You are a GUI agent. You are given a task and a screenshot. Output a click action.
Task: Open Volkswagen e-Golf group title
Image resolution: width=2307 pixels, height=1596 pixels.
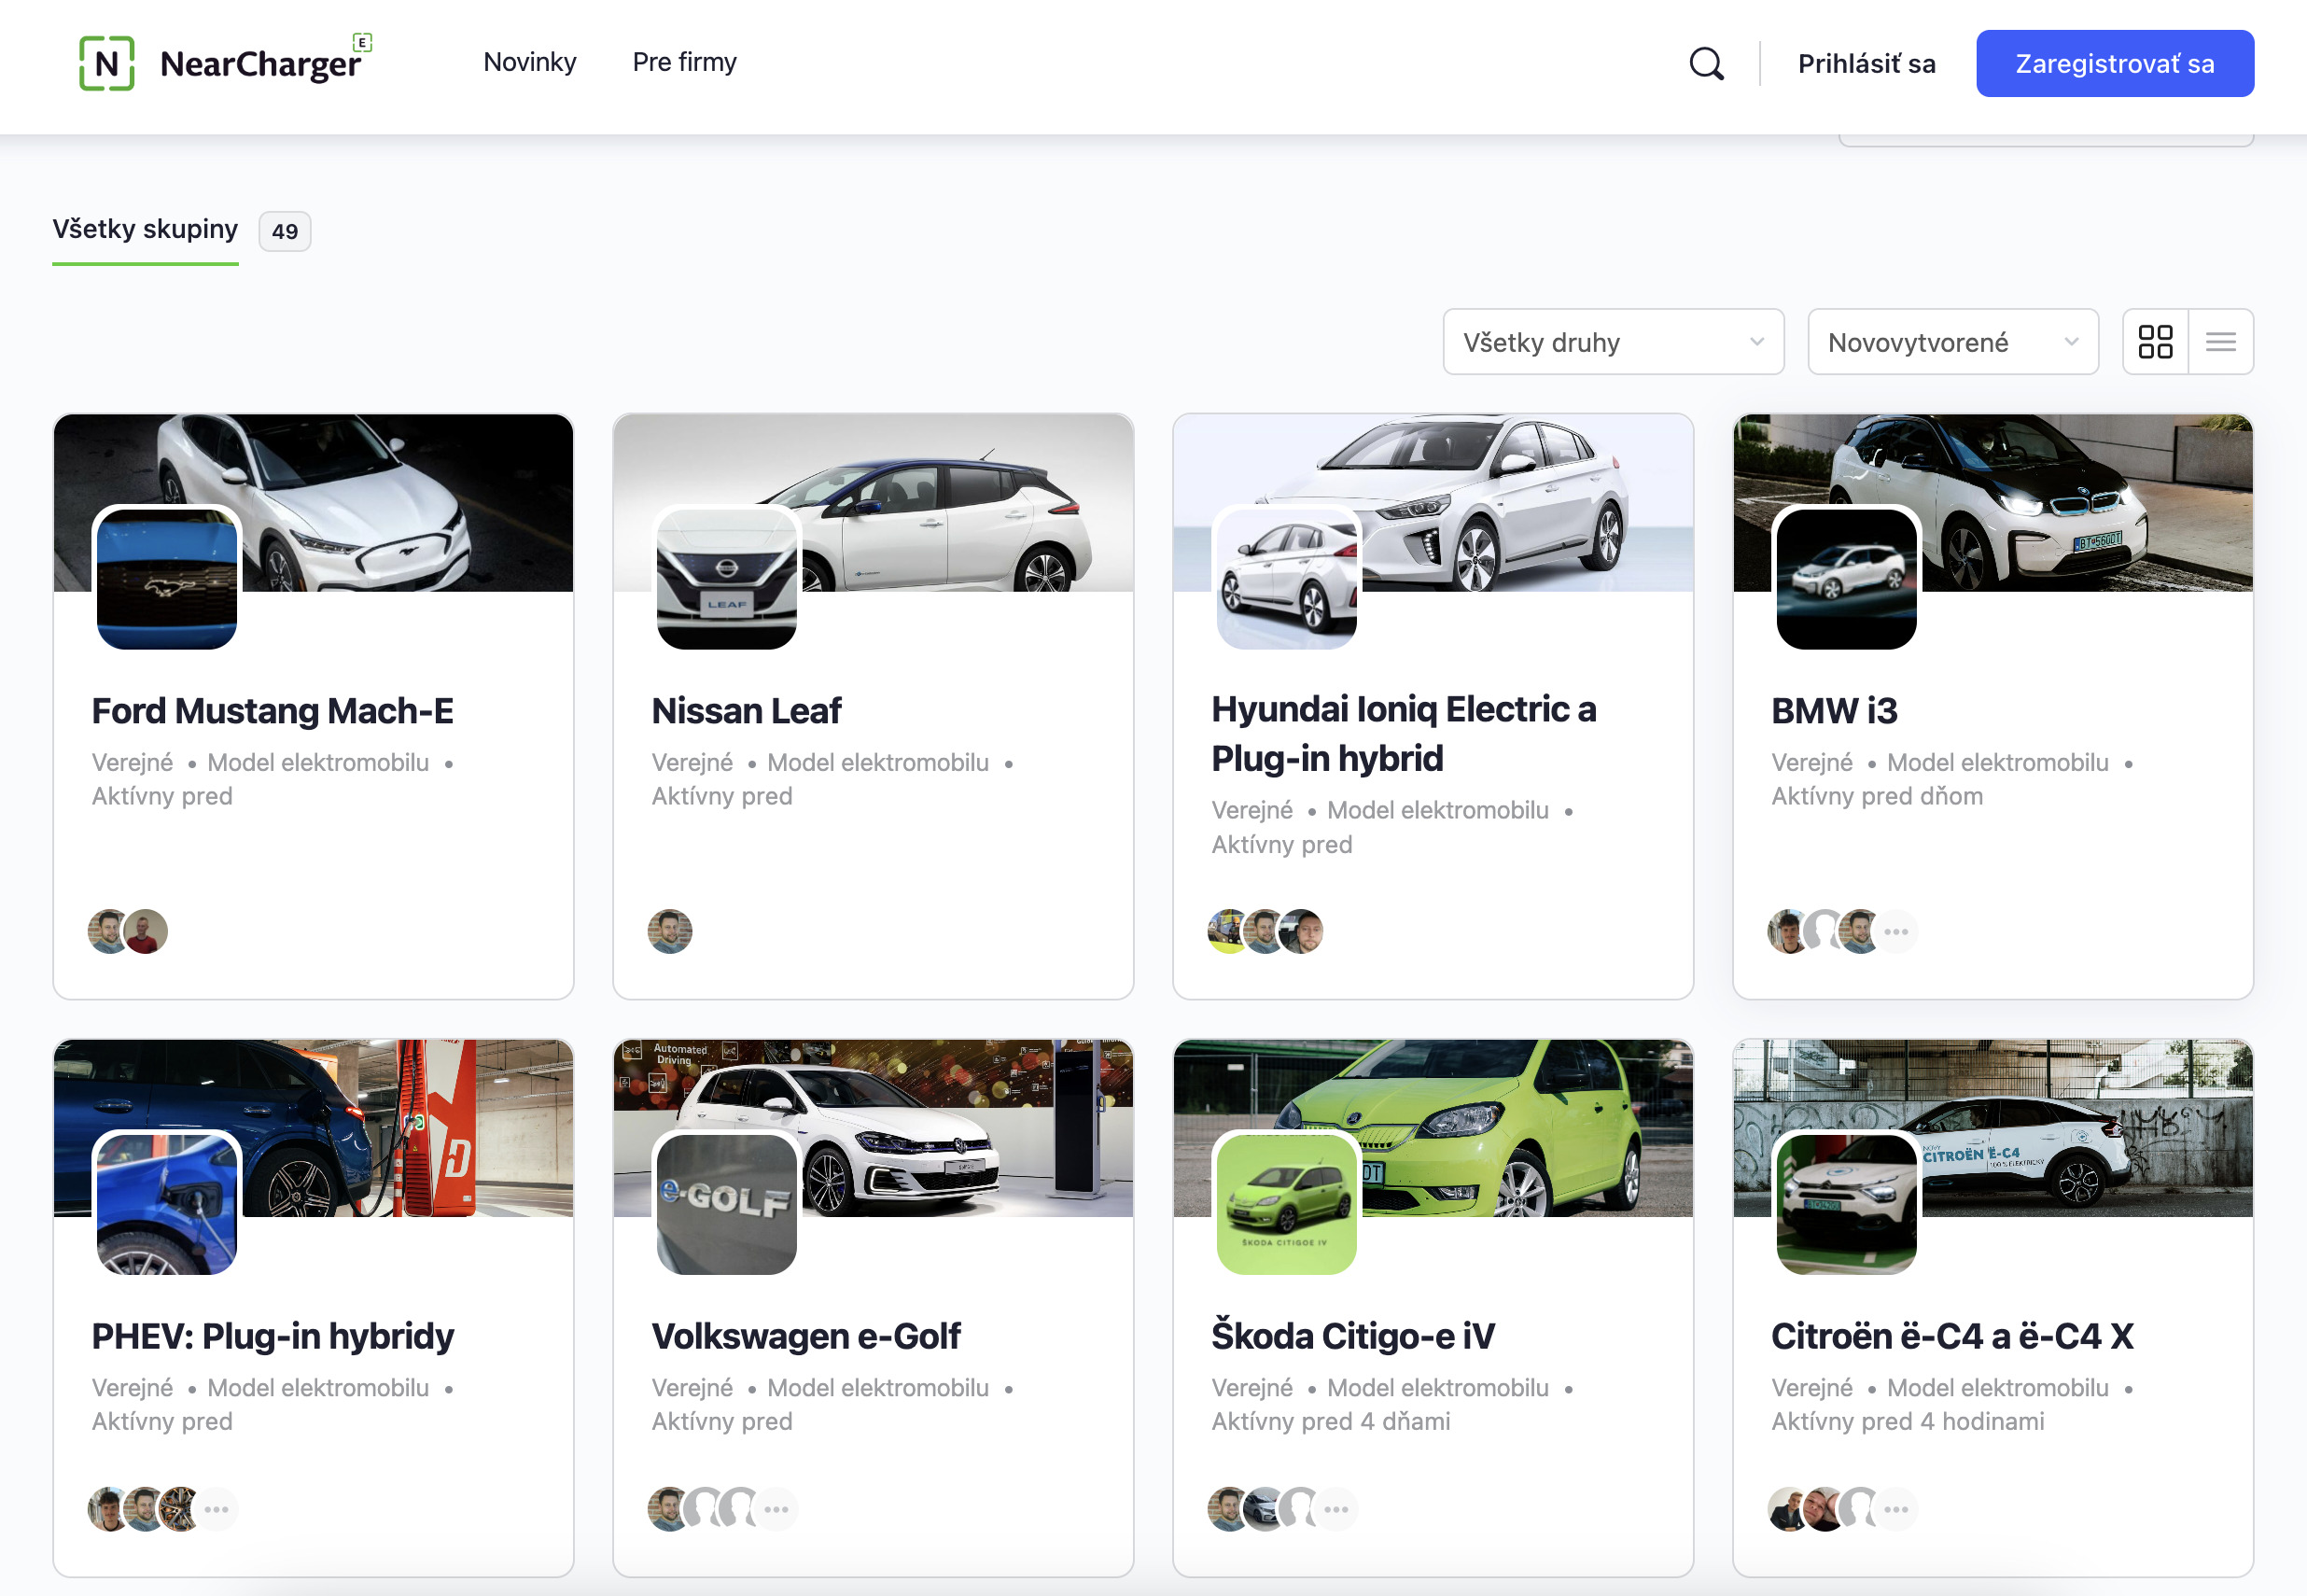tap(806, 1336)
